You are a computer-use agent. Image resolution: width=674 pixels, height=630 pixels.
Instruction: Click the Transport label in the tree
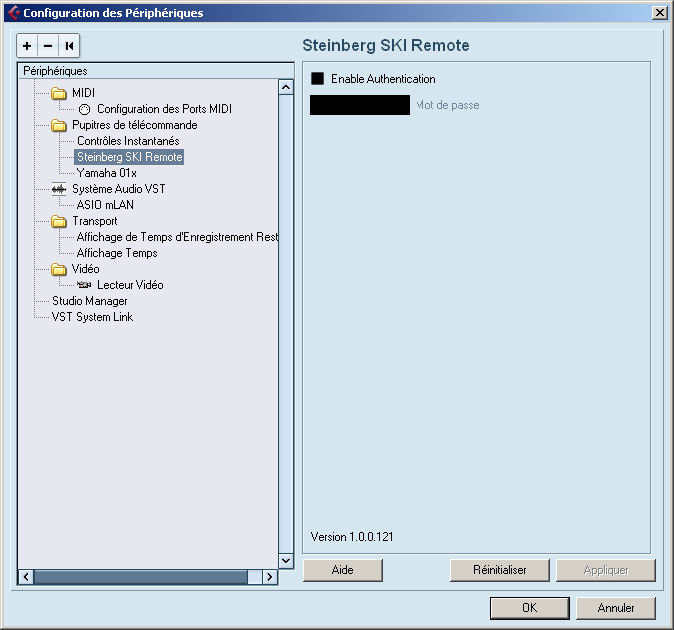95,221
